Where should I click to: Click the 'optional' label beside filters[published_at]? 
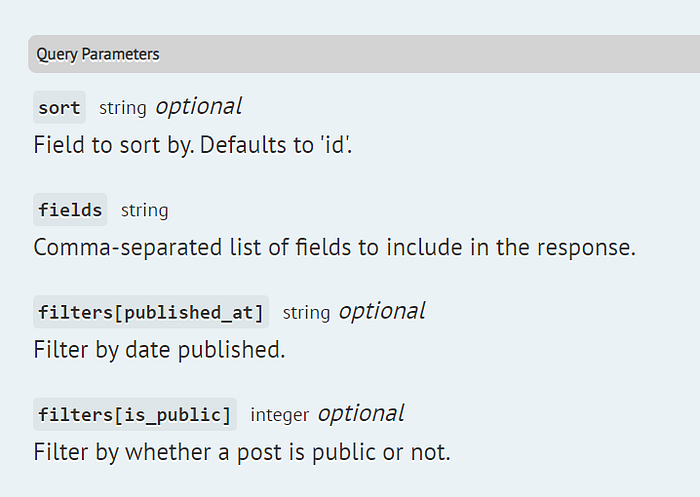pos(381,311)
